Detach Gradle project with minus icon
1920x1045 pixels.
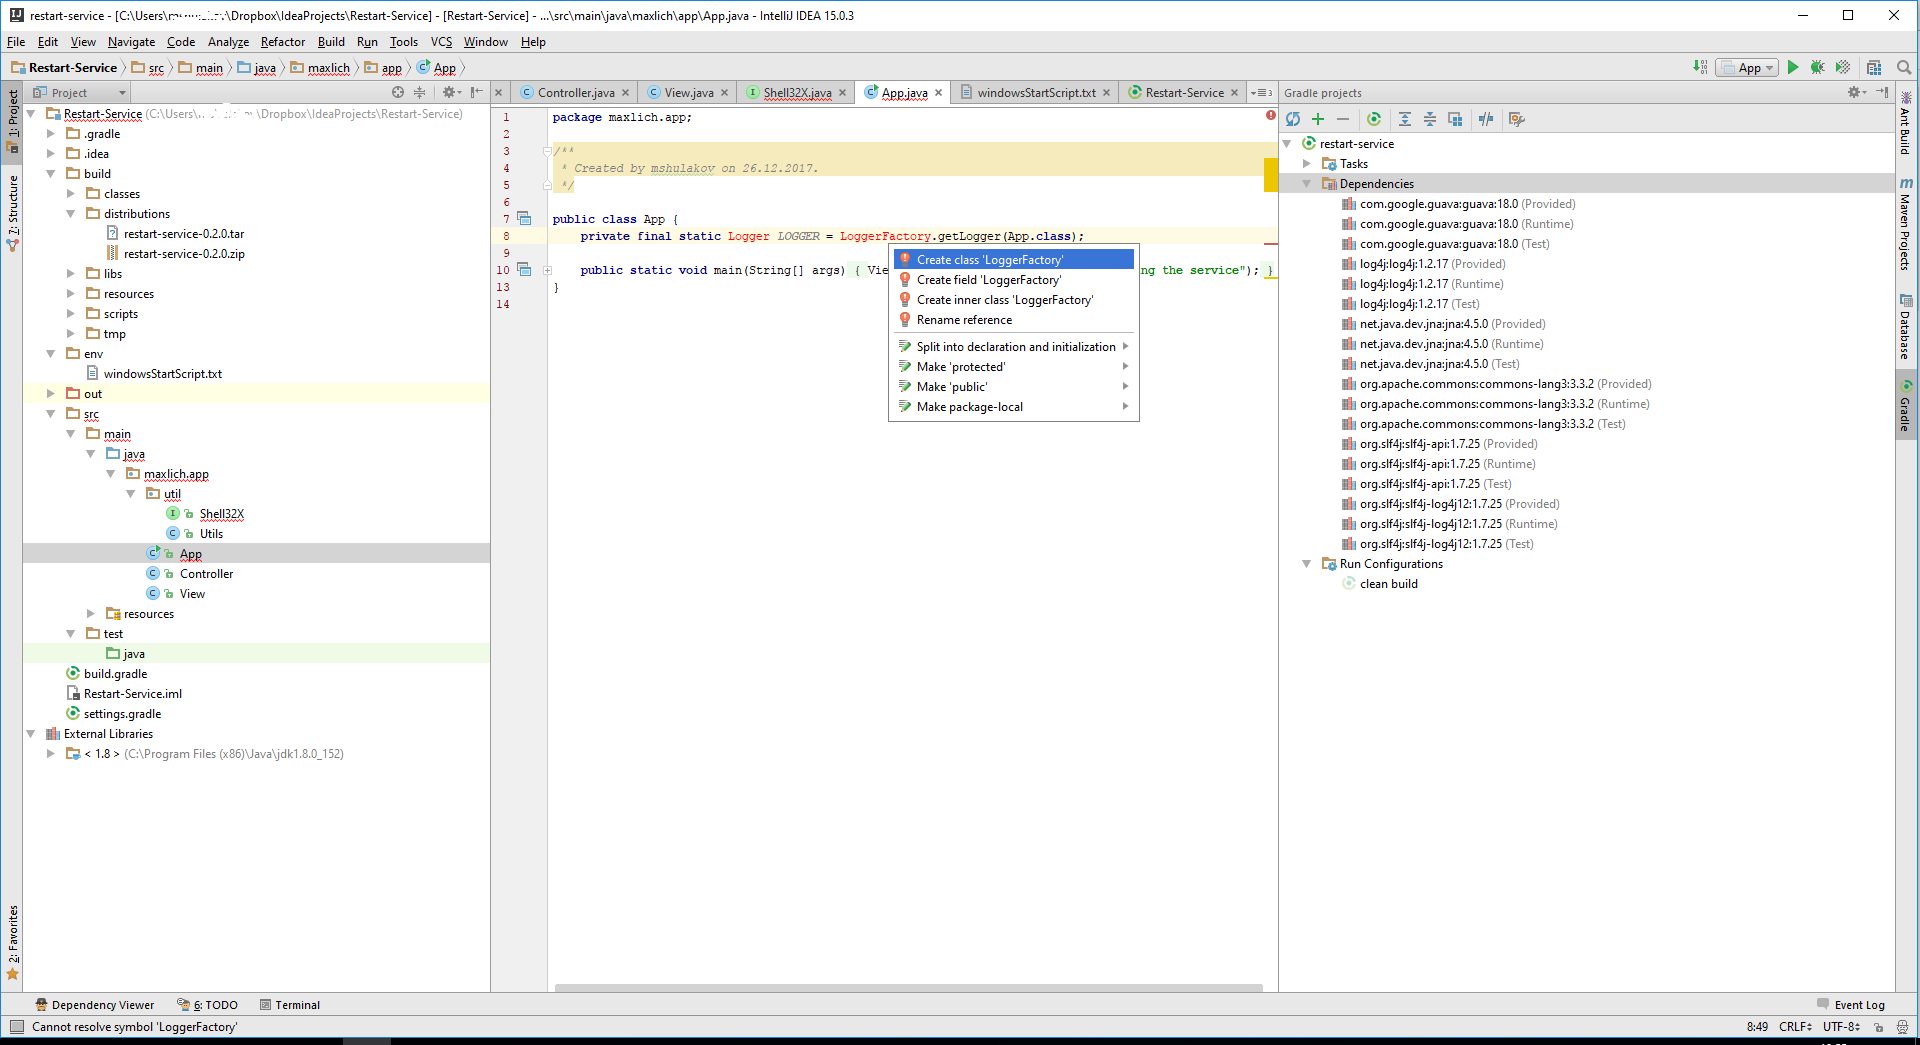[x=1343, y=119]
